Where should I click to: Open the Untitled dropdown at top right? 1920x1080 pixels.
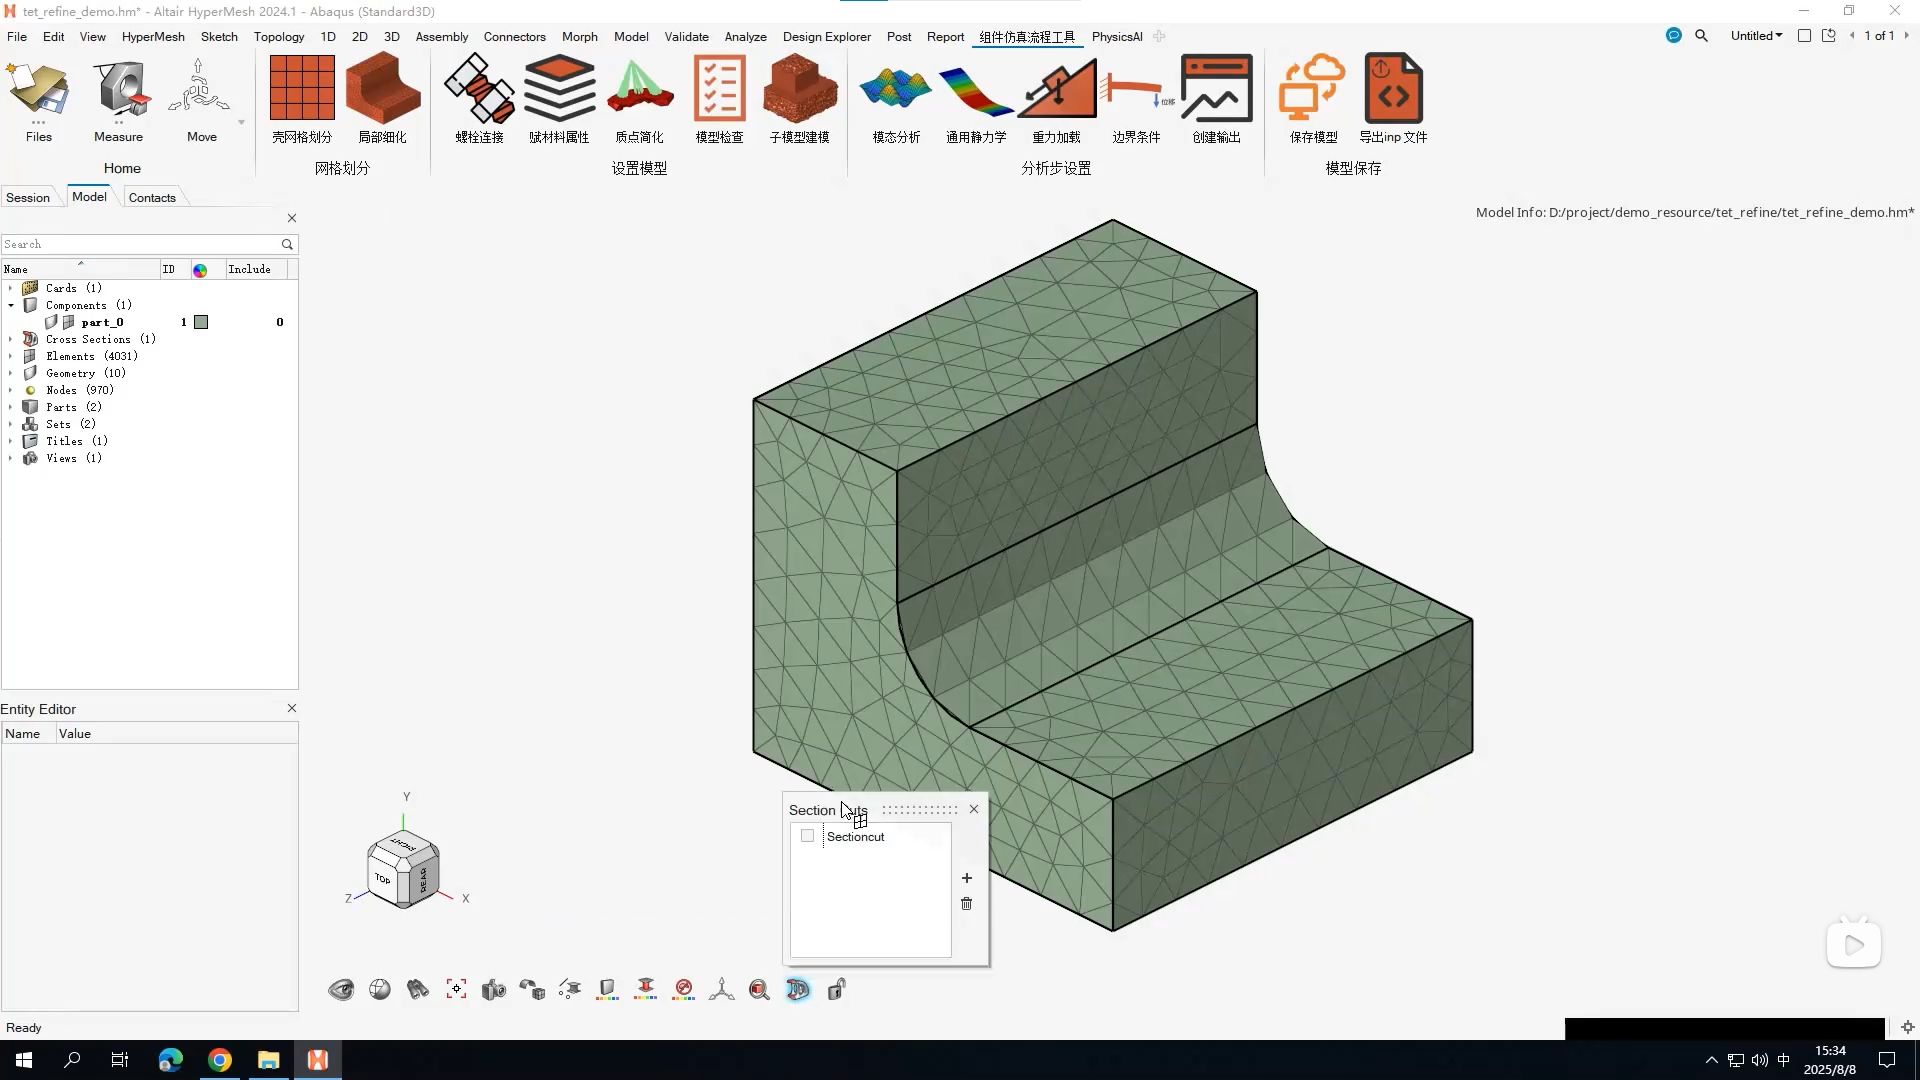pos(1756,36)
